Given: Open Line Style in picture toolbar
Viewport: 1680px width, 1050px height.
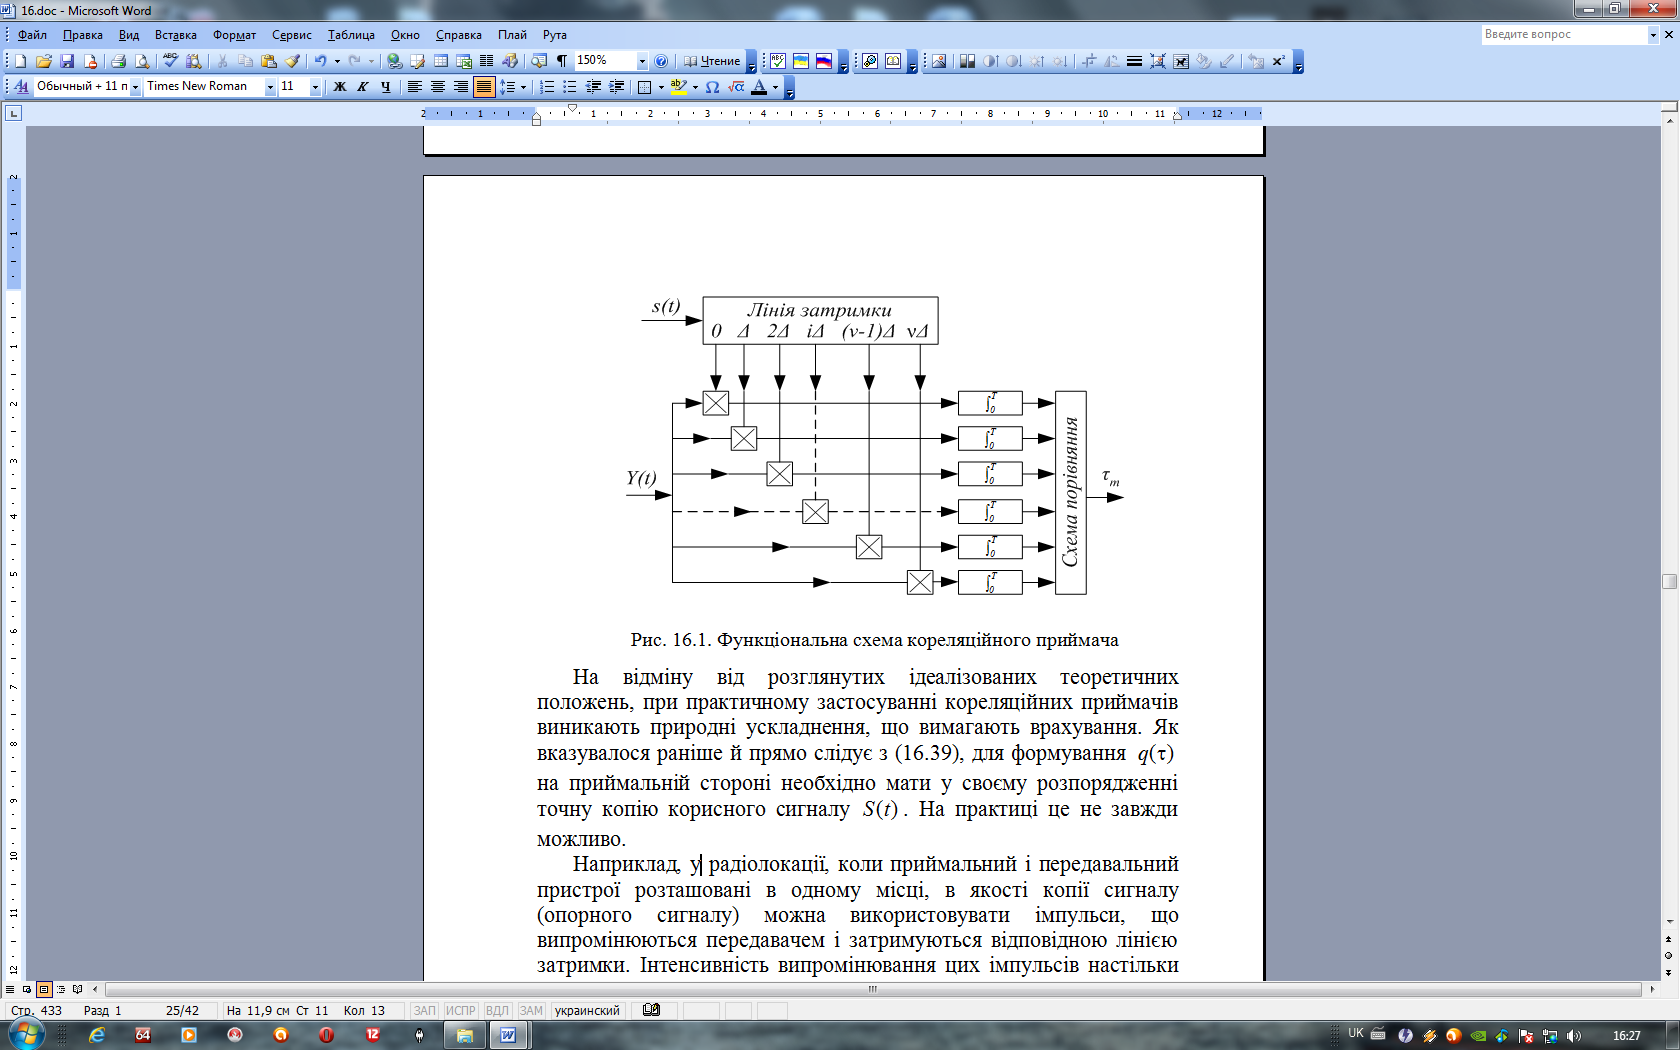Looking at the screenshot, I should click(1134, 61).
